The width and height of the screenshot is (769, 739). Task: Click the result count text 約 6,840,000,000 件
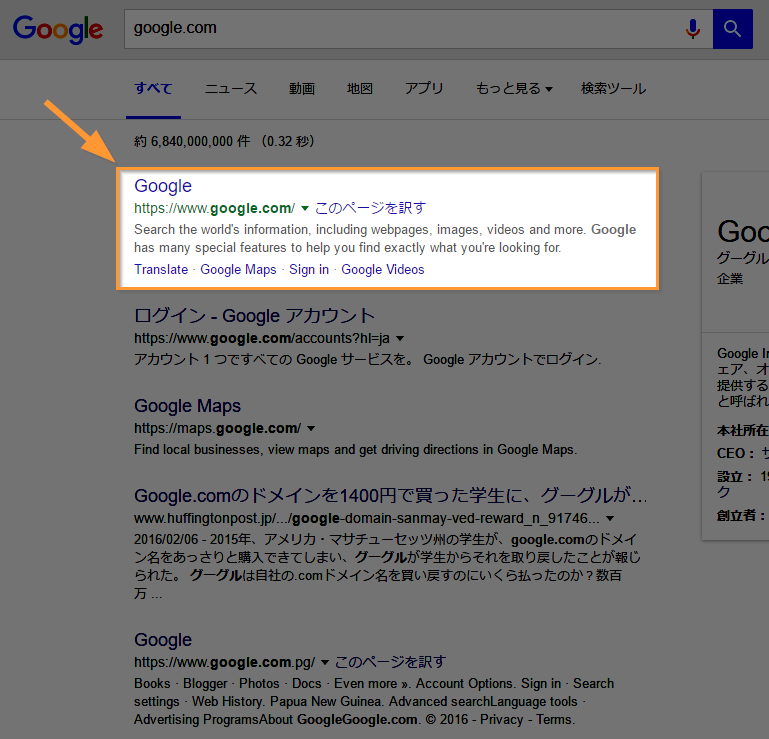192,141
